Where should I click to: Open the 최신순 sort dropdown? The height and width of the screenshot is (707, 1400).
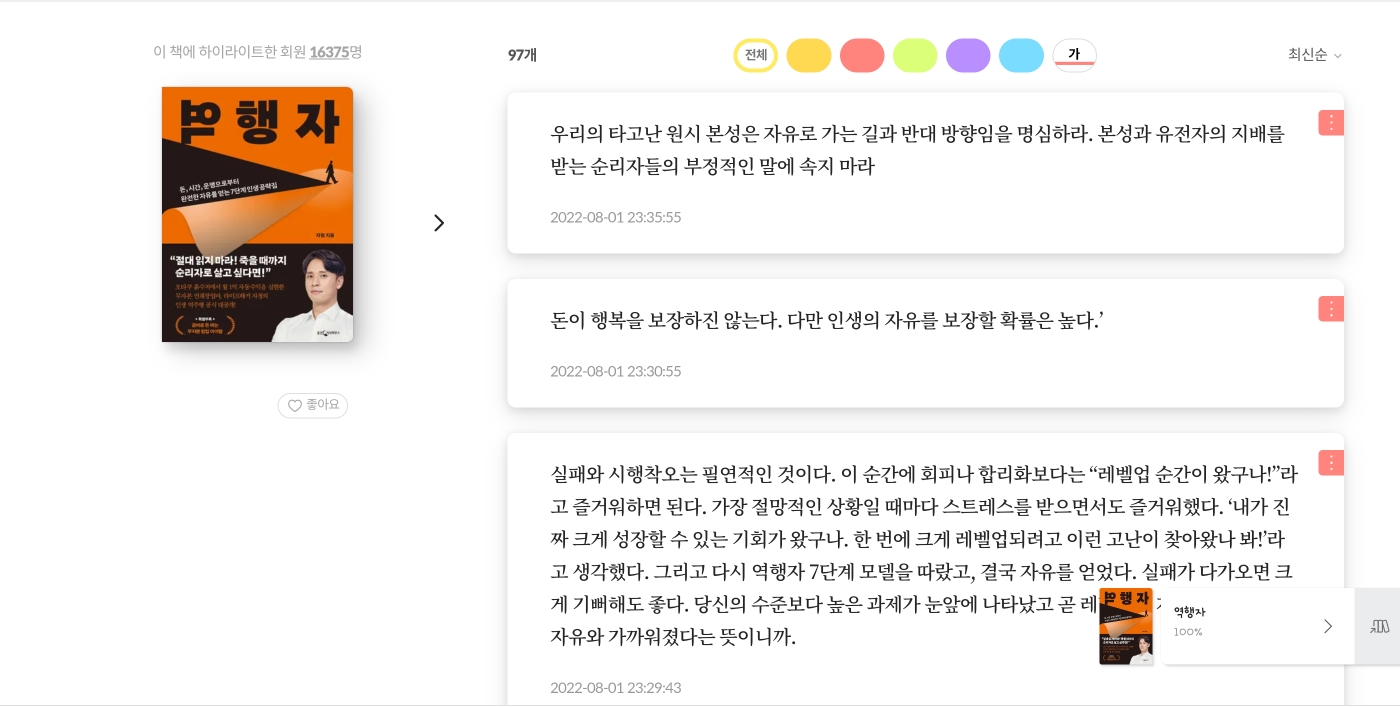(1314, 55)
